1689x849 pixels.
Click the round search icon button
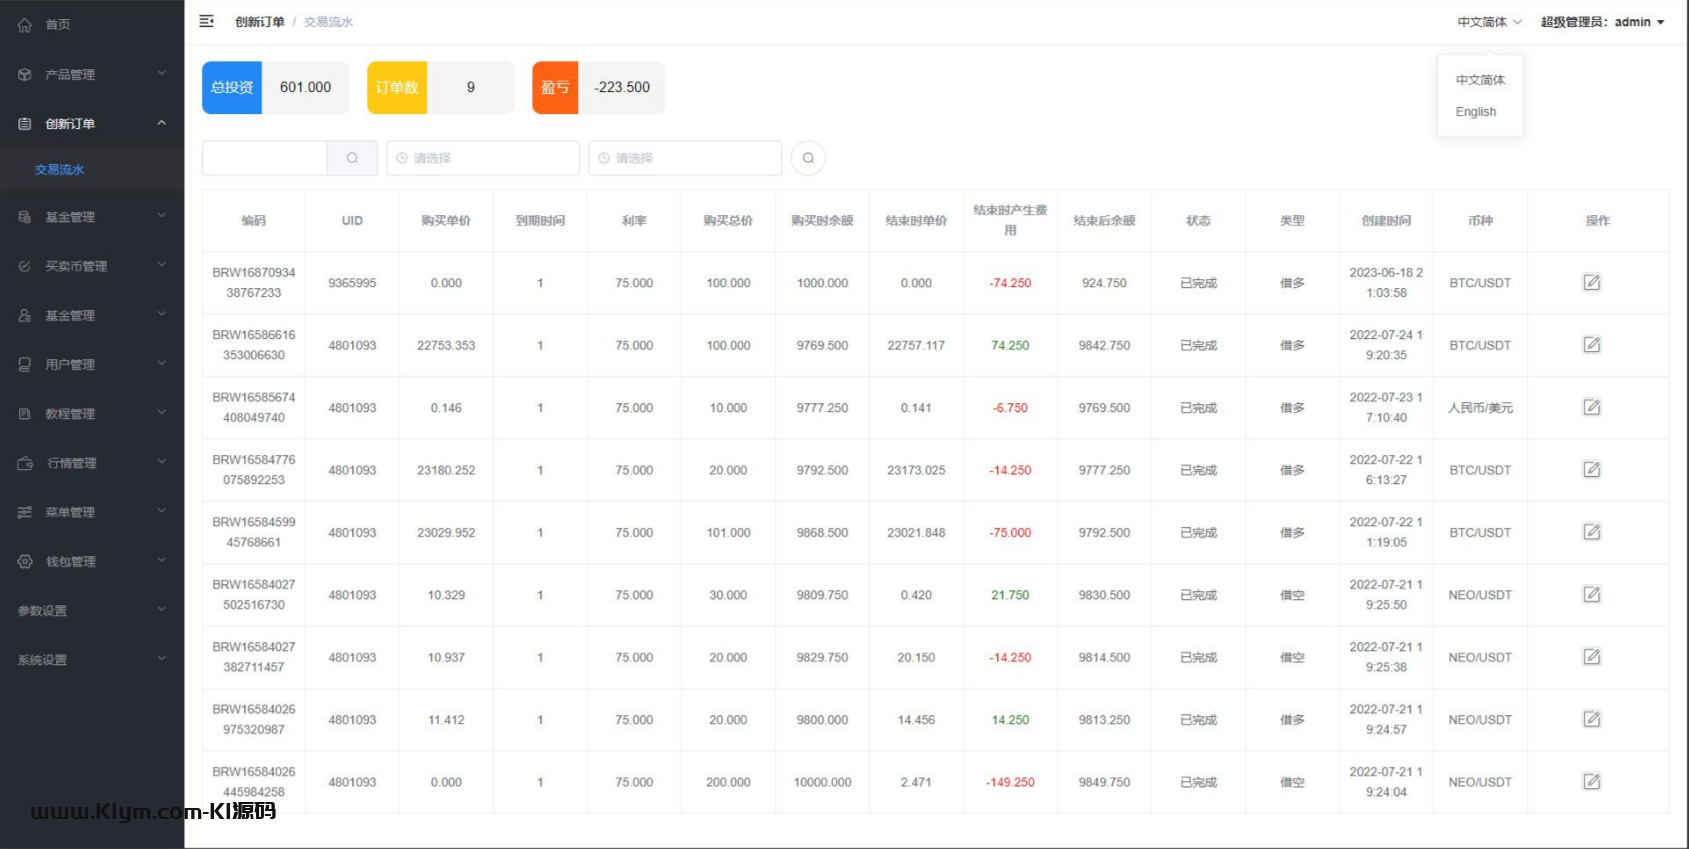coord(808,158)
